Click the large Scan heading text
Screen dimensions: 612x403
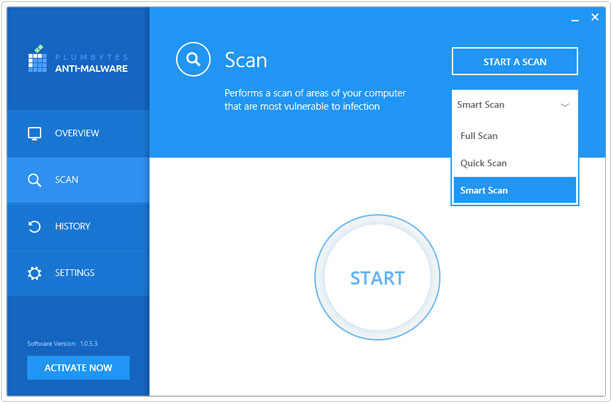point(246,60)
